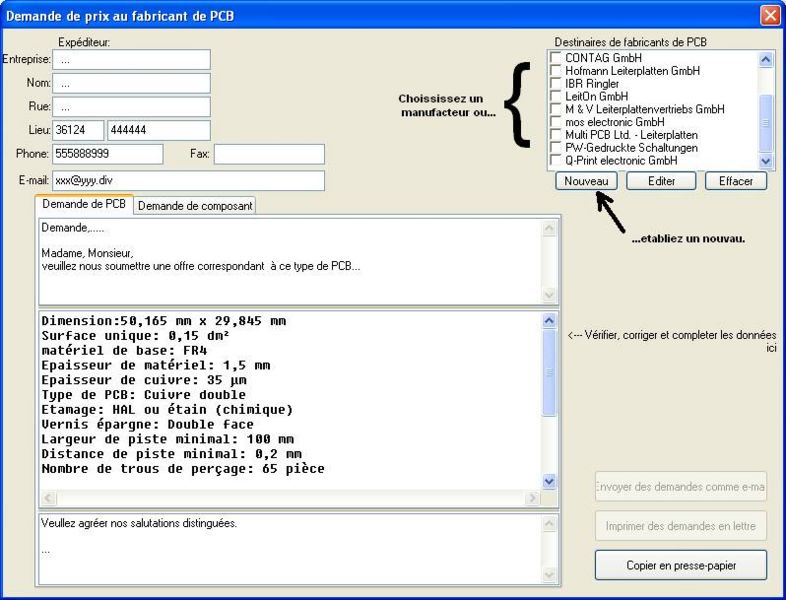Enable the LeitOn GmbH manufacturer checkbox
The image size is (786, 600).
(556, 97)
